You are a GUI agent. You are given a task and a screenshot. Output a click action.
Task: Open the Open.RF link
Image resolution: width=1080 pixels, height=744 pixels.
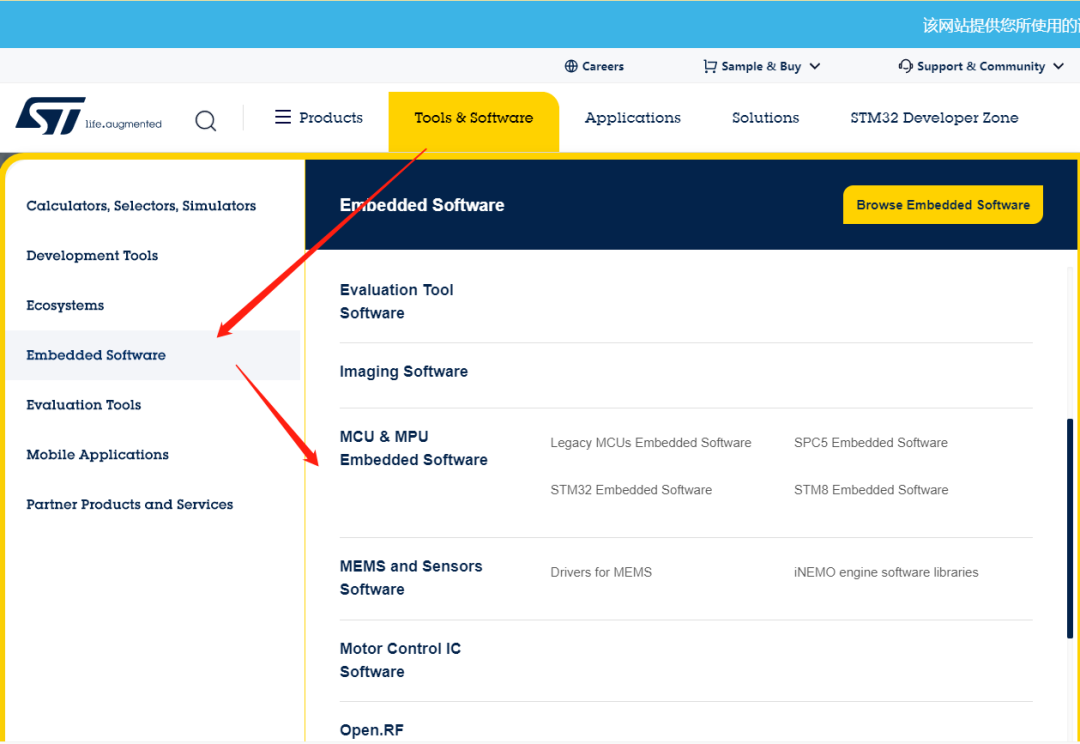[372, 730]
